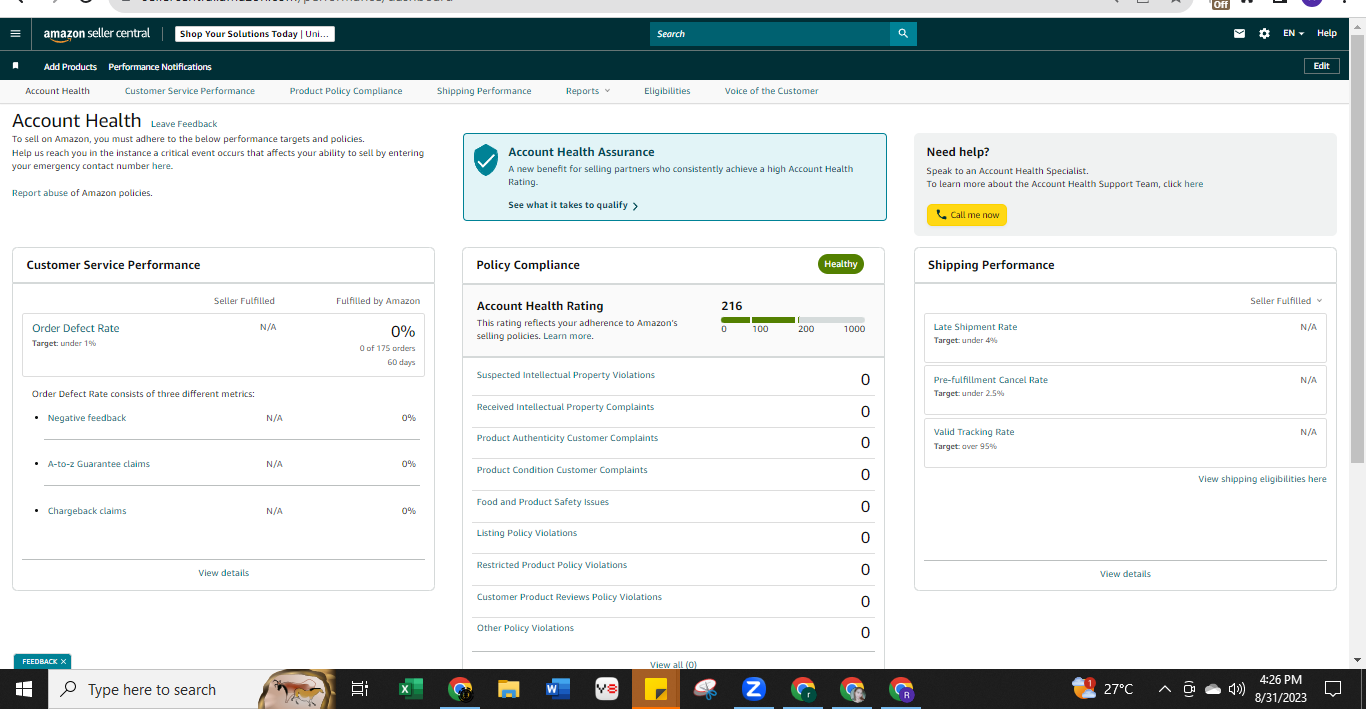The width and height of the screenshot is (1366, 709).
Task: Open the Windows notification center
Action: pyautogui.click(x=1333, y=689)
